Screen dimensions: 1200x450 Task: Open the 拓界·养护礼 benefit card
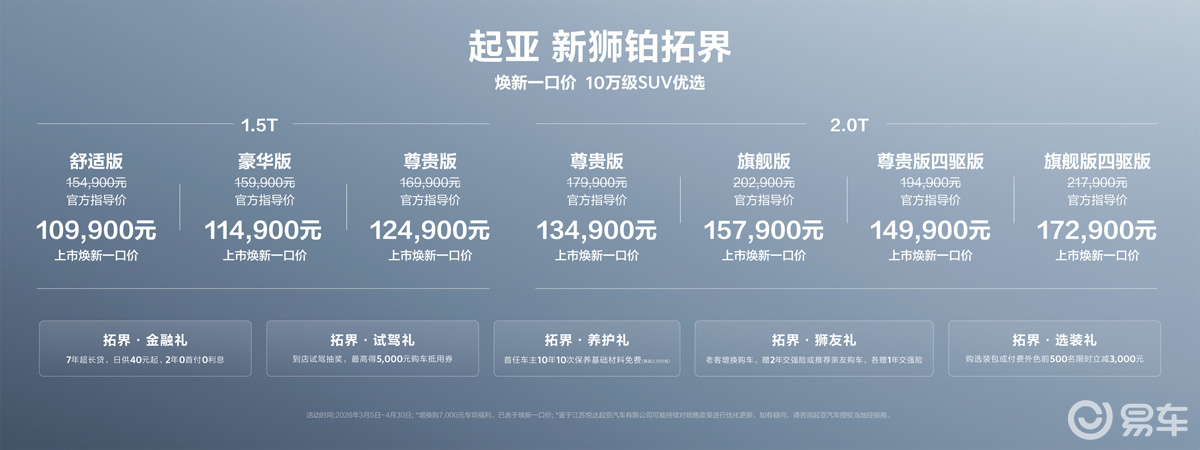tap(587, 348)
